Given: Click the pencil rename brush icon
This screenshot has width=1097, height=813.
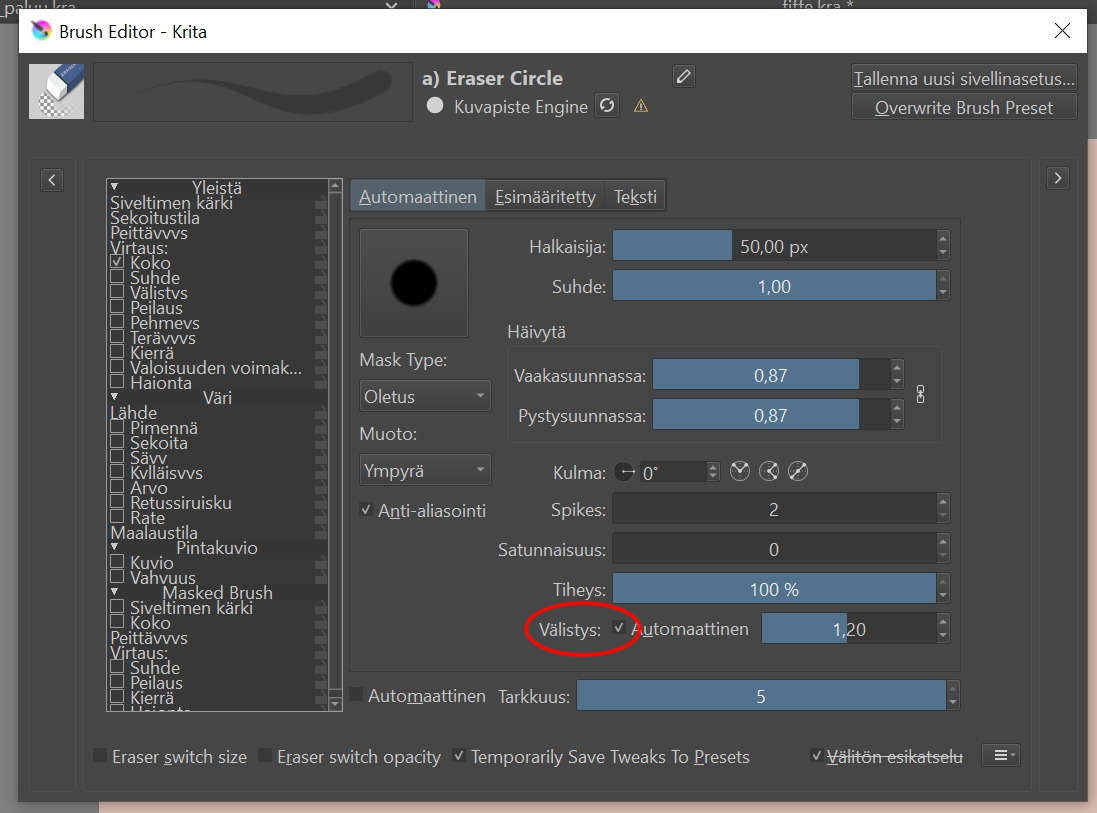Looking at the screenshot, I should point(683,77).
